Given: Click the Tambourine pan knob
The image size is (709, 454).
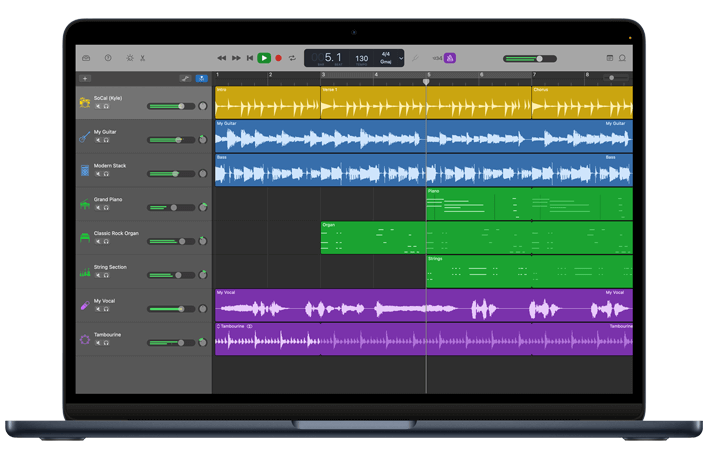Looking at the screenshot, I should coord(203,342).
